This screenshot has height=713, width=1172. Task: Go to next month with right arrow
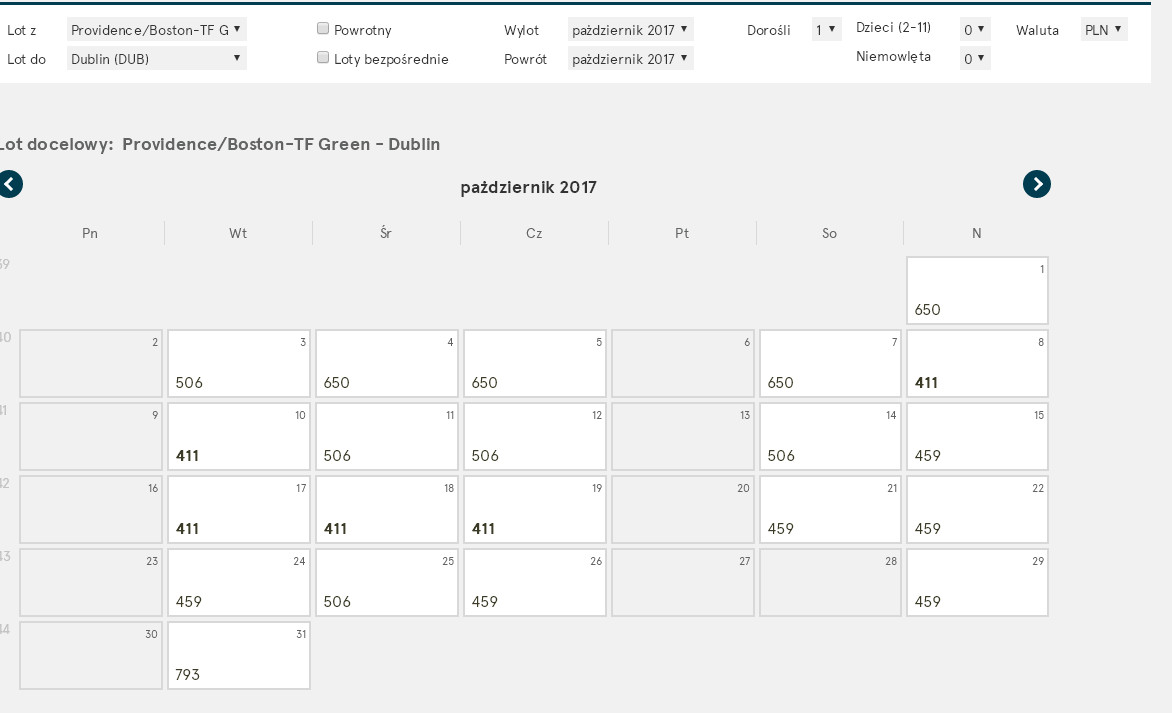pyautogui.click(x=1037, y=184)
